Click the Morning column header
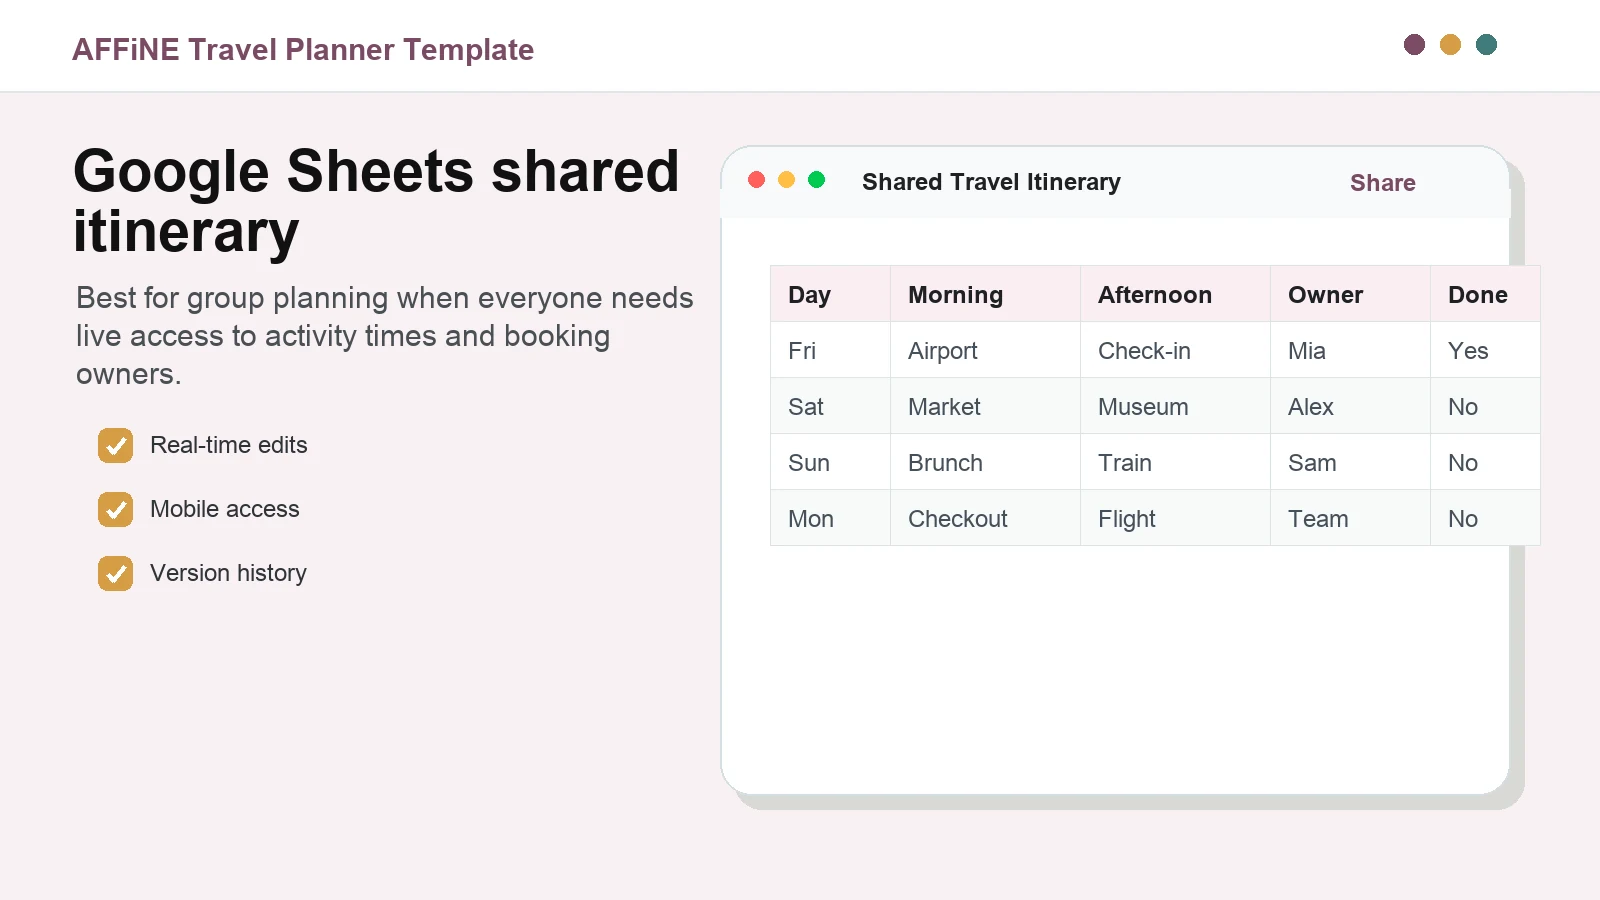Image resolution: width=1600 pixels, height=900 pixels. click(x=985, y=294)
